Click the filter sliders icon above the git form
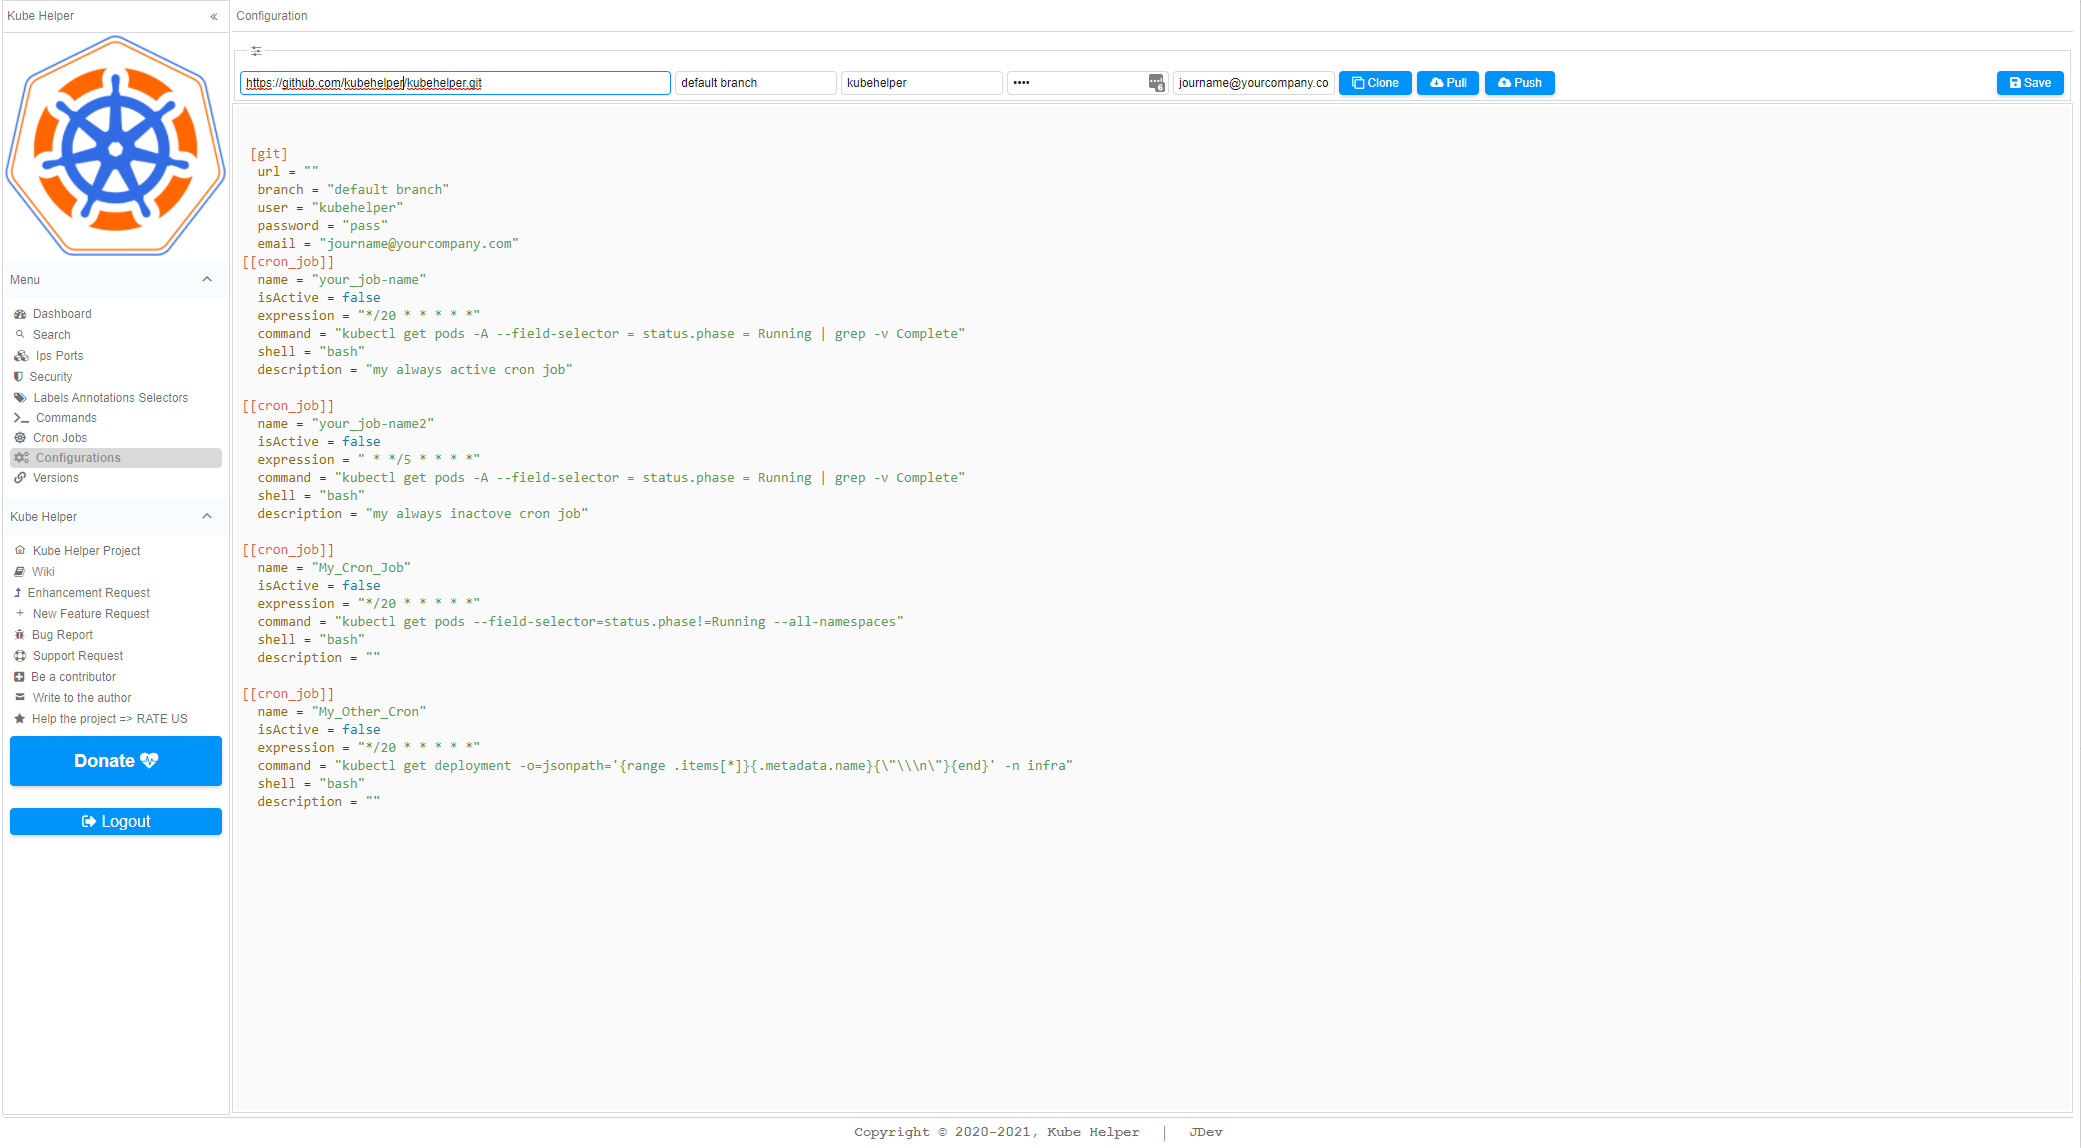 [256, 50]
